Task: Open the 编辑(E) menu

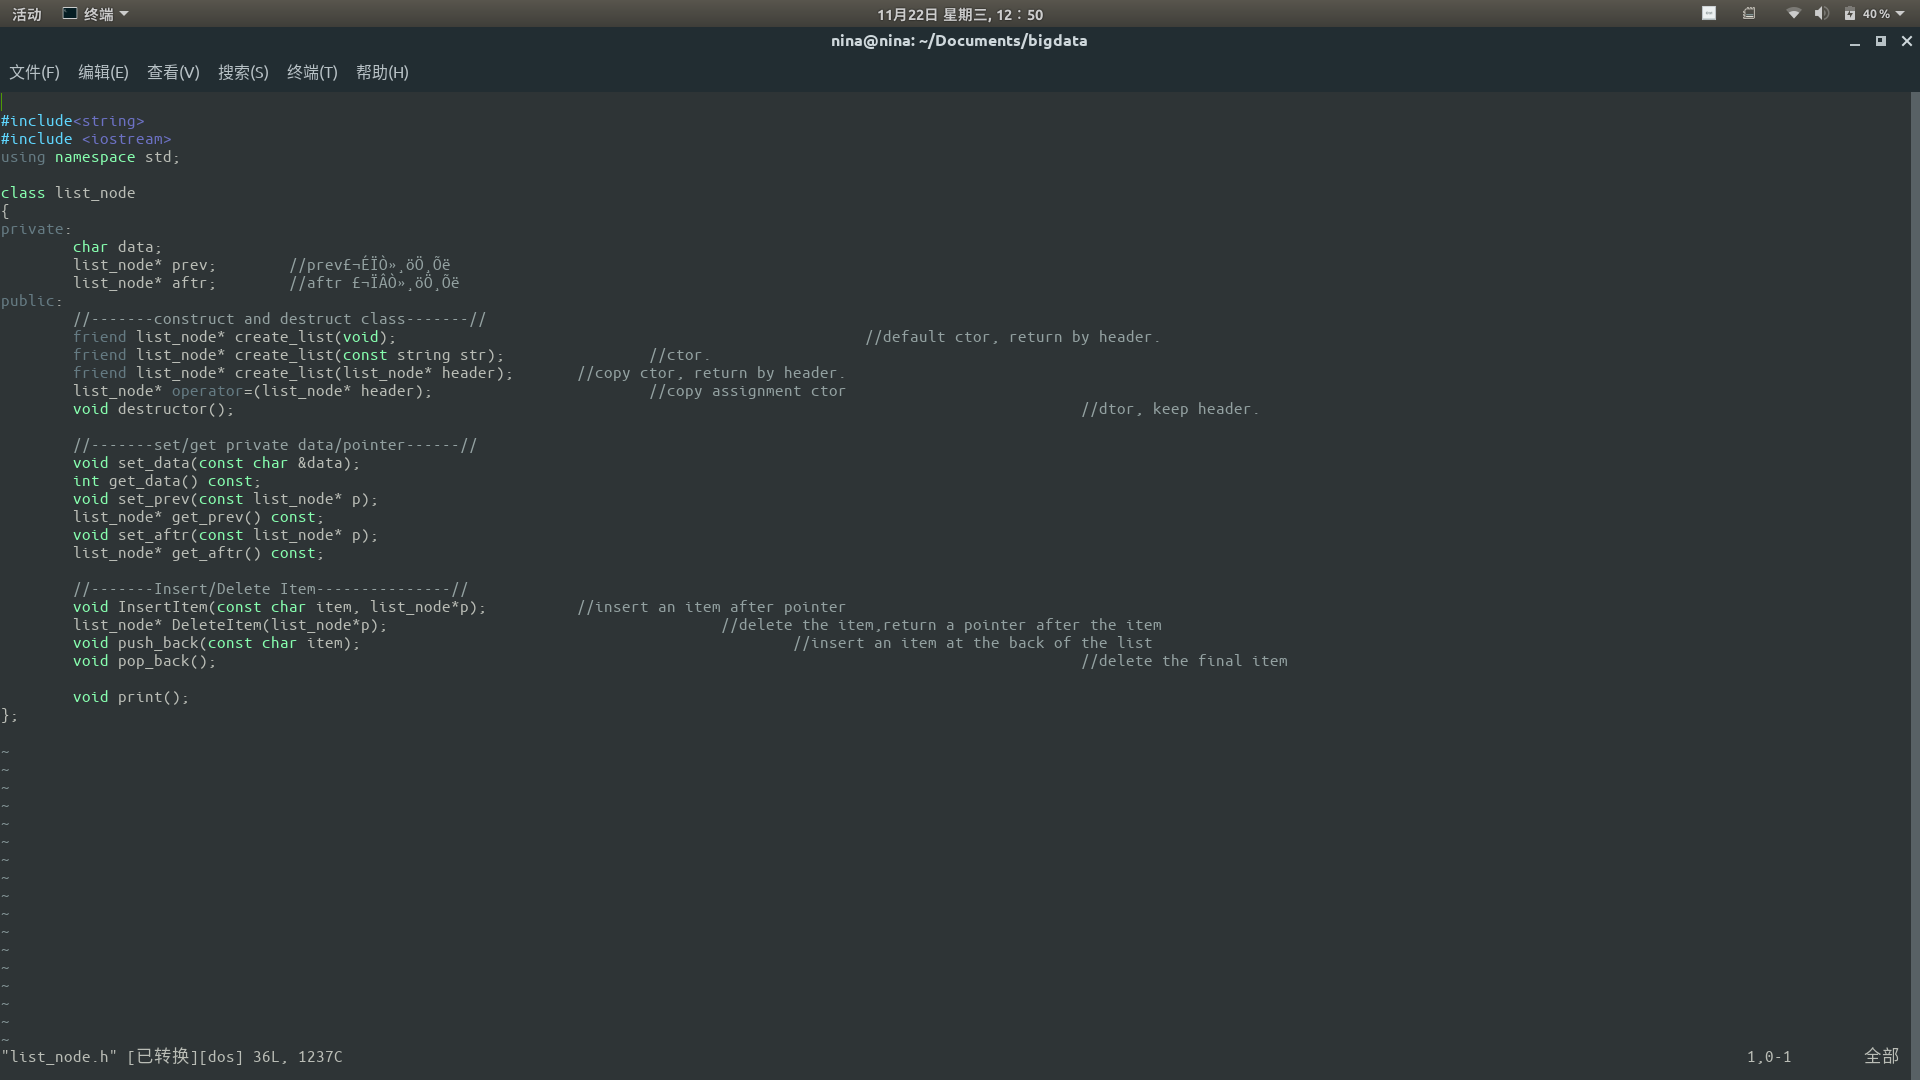Action: click(x=103, y=72)
